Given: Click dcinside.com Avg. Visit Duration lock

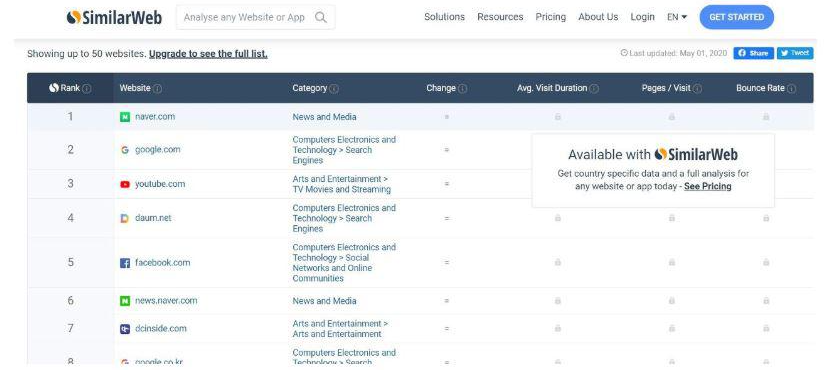Looking at the screenshot, I should coord(558,328).
